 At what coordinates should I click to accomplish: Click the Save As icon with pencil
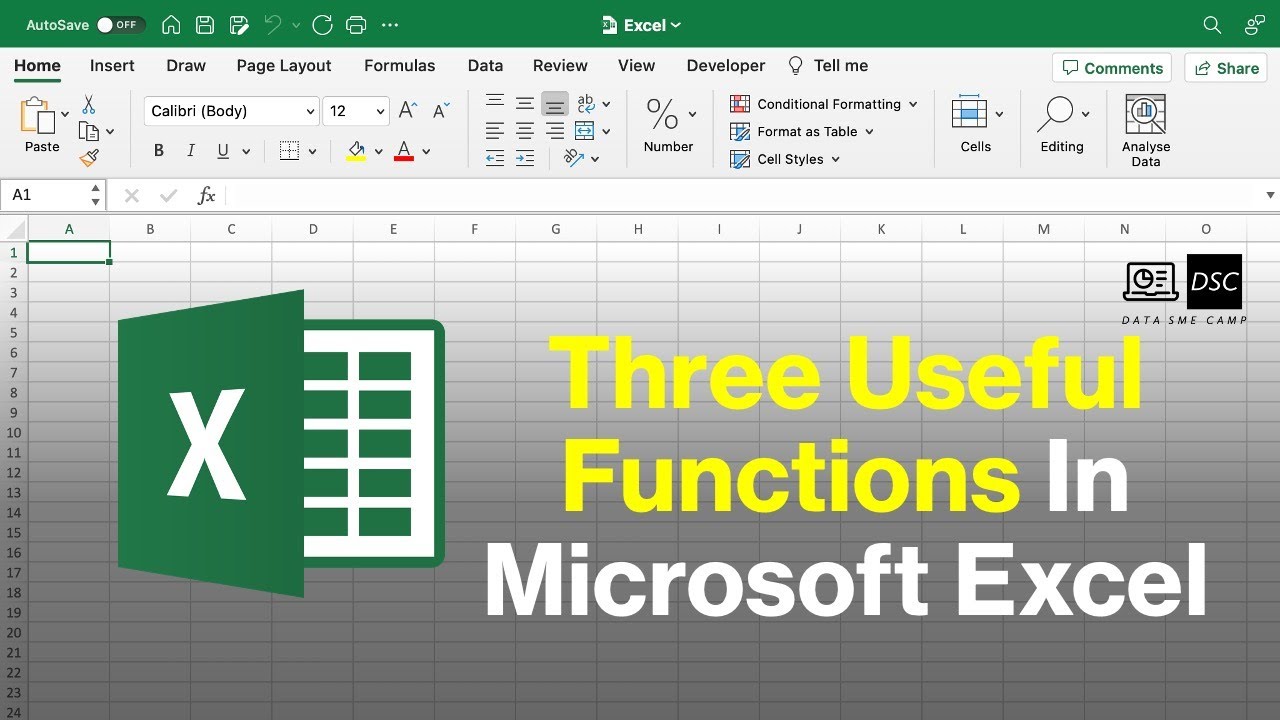coord(238,25)
